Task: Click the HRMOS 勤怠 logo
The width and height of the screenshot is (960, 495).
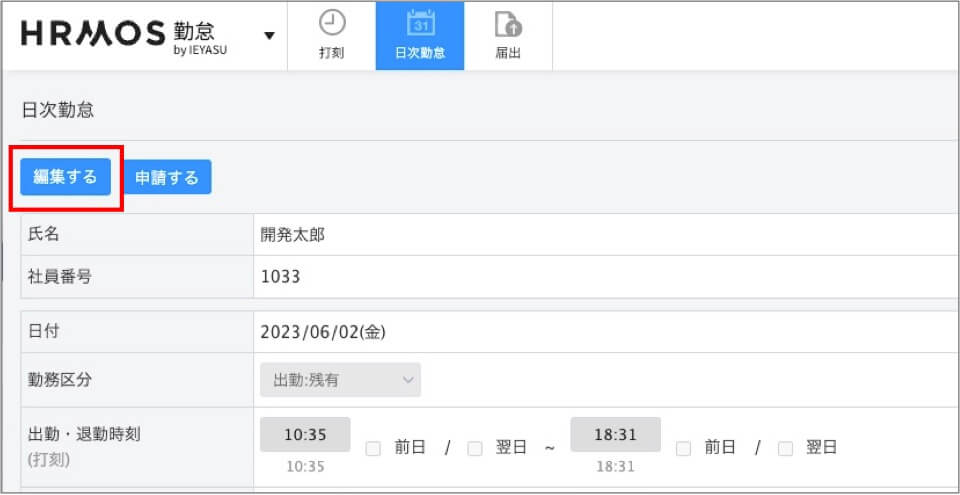Action: (x=125, y=35)
